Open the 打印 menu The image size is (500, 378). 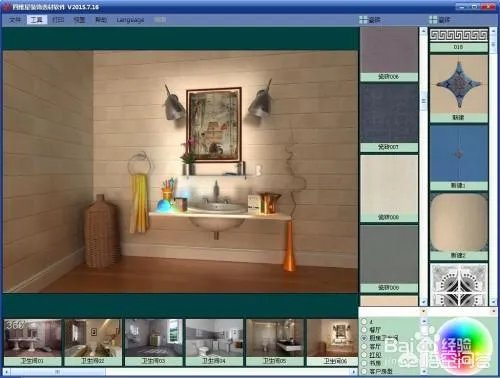tap(58, 20)
